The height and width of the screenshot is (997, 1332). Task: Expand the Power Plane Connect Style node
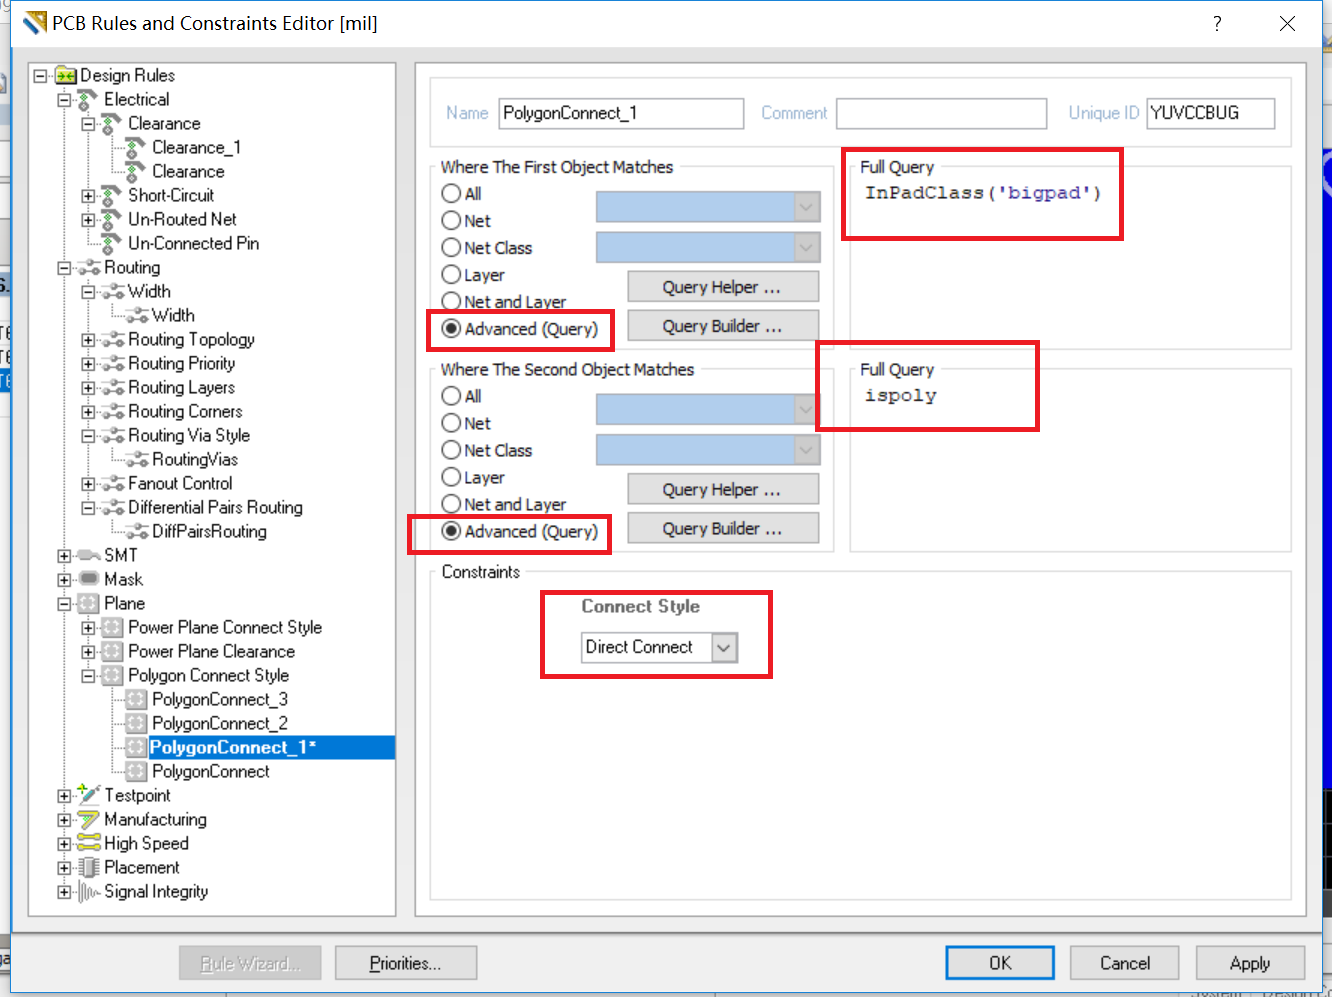click(x=88, y=628)
